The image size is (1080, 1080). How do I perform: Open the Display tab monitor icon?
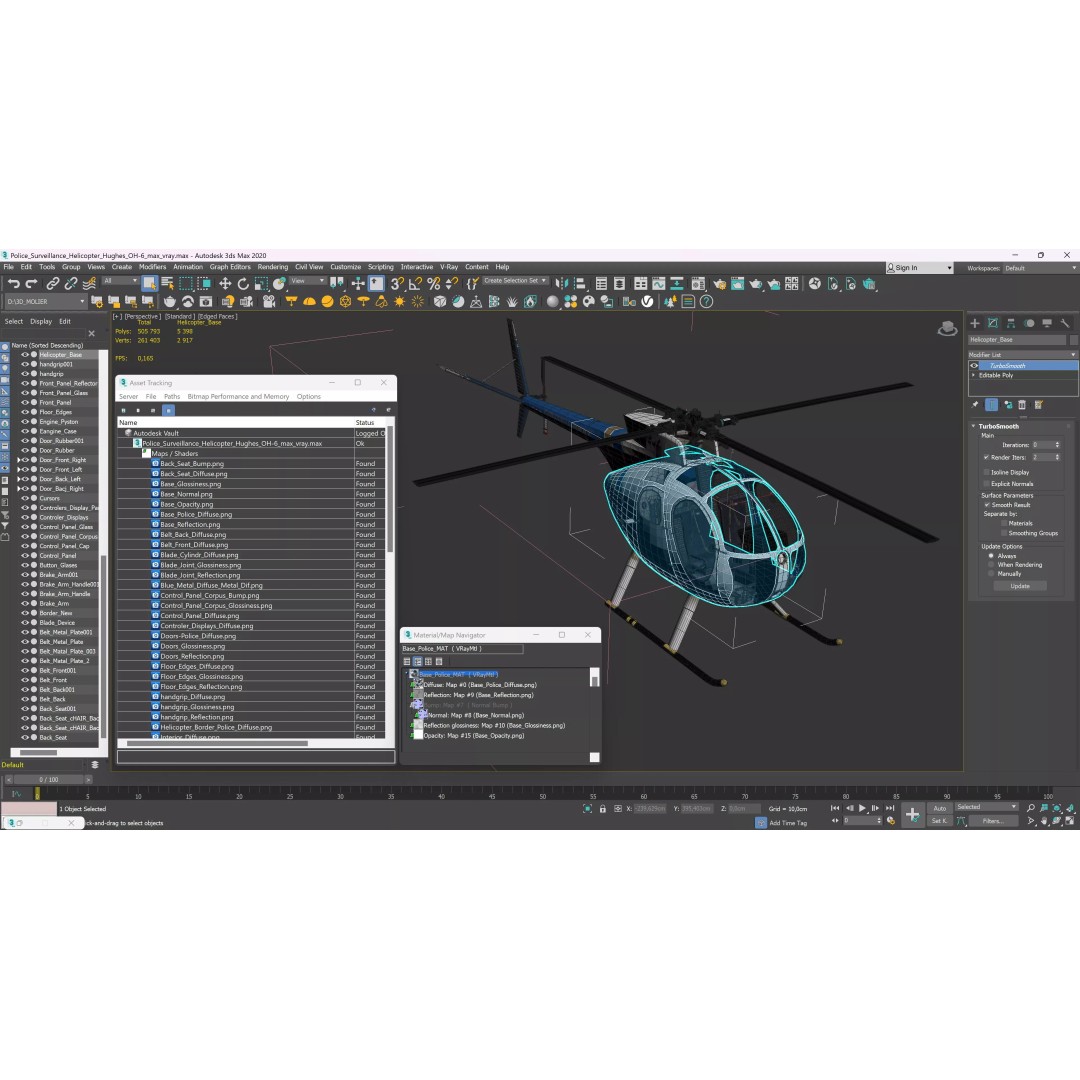pyautogui.click(x=1047, y=323)
